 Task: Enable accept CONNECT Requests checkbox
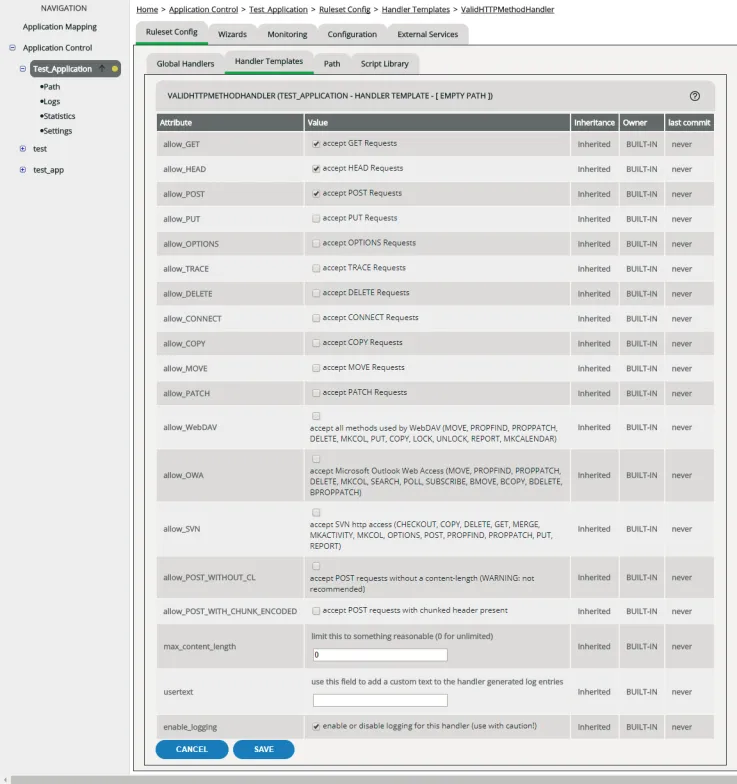[316, 318]
